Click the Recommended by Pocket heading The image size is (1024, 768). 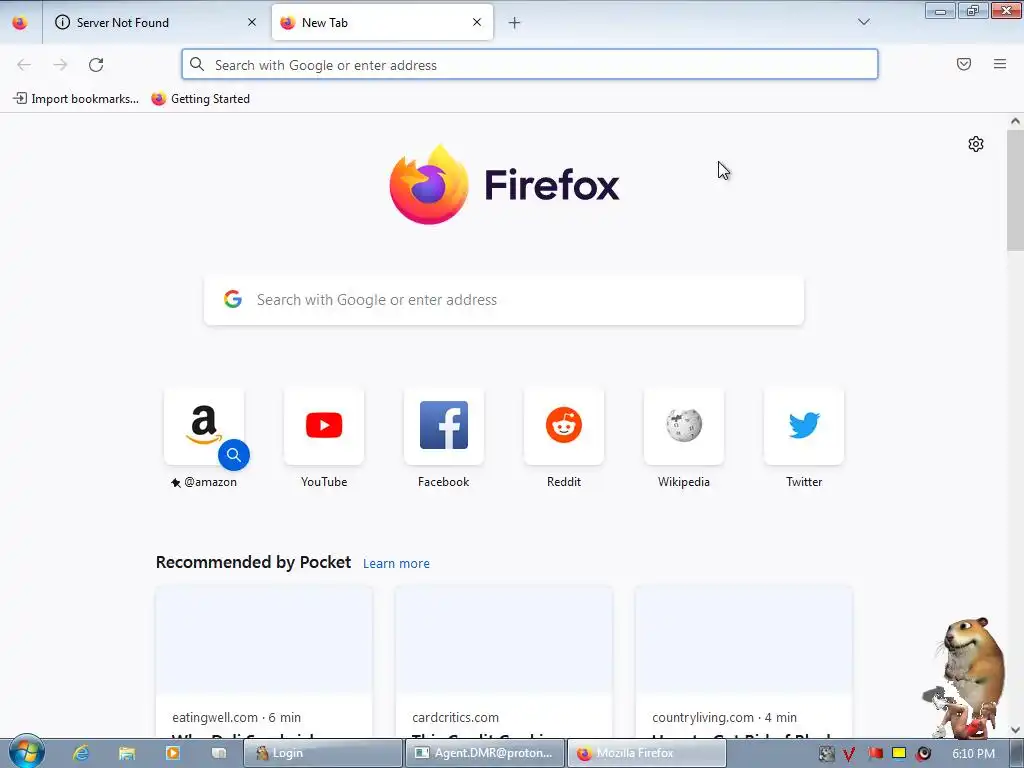point(253,562)
